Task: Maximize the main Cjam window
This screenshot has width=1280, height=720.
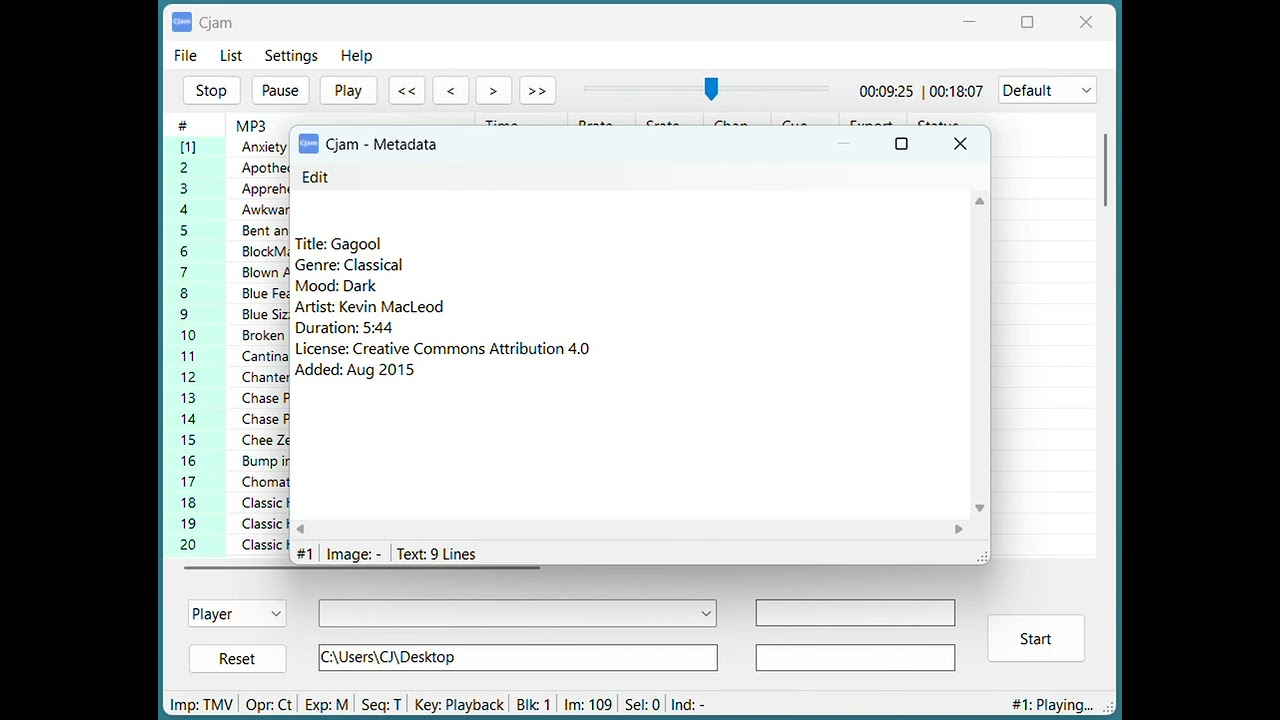Action: pyautogui.click(x=1027, y=22)
